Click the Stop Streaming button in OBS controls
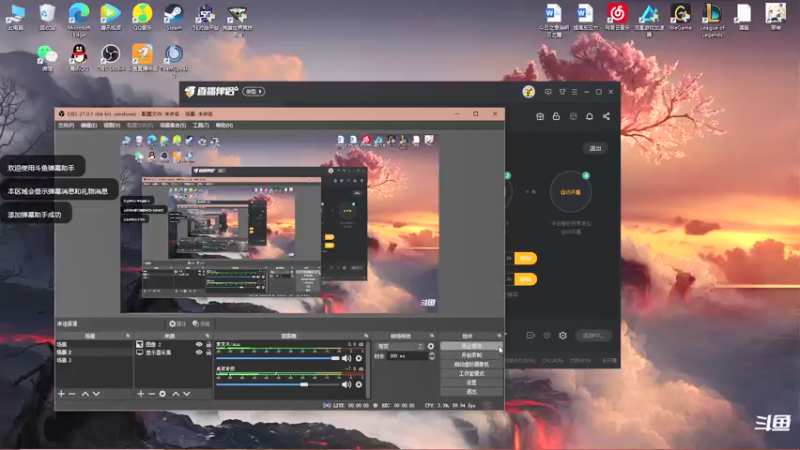The width and height of the screenshot is (800, 450). [471, 346]
